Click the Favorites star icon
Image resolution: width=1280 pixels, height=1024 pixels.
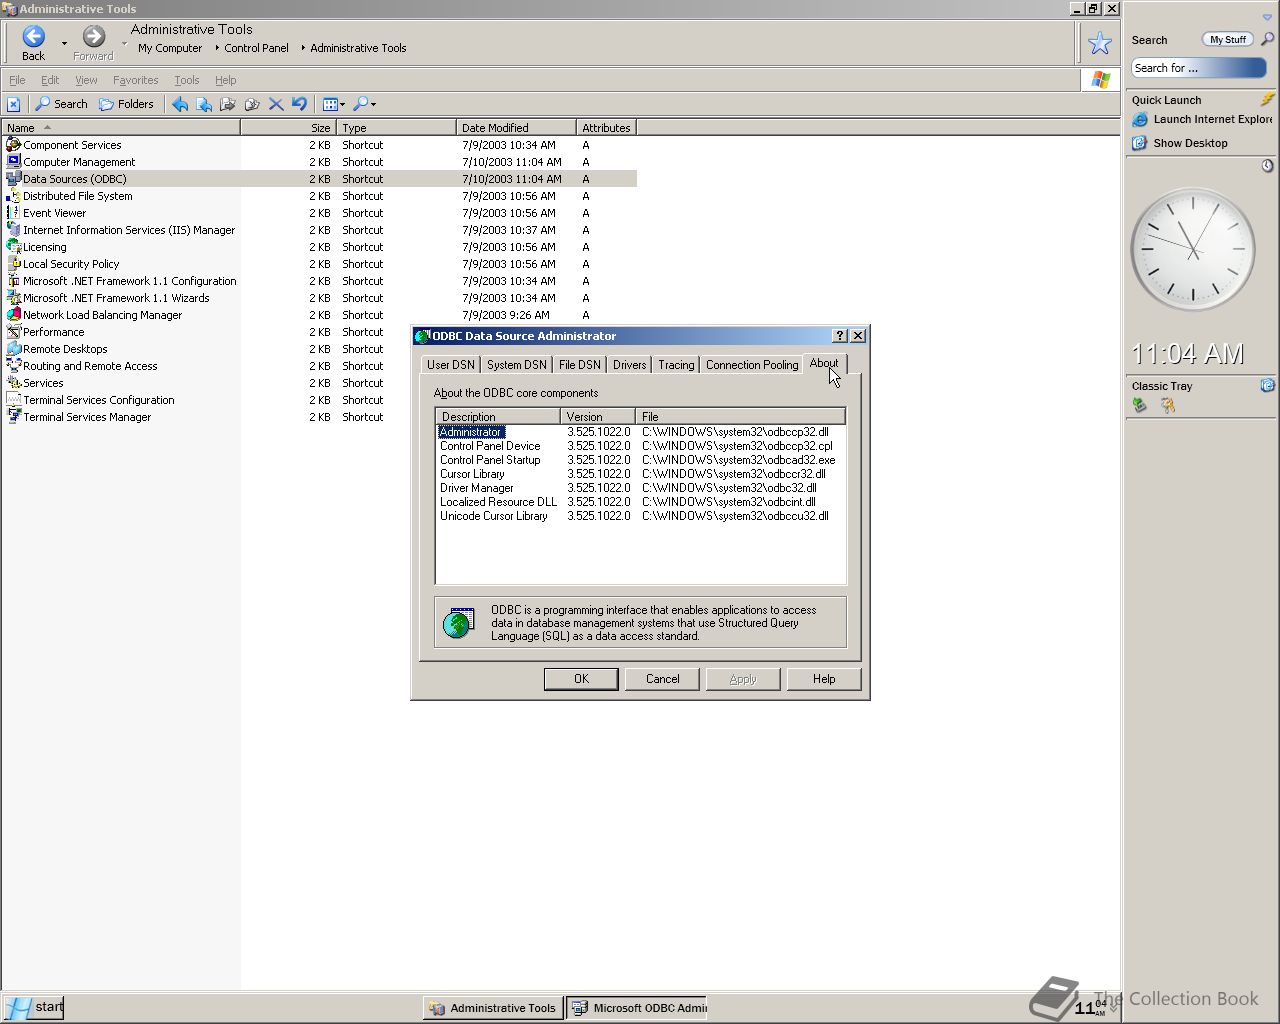(x=1099, y=43)
